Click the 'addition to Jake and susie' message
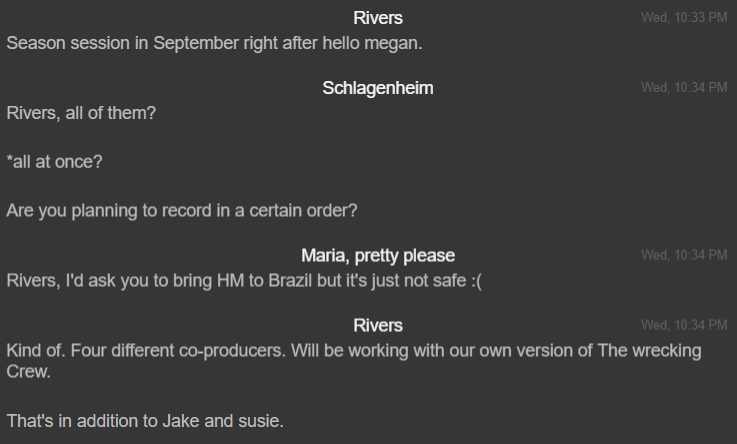 click(x=145, y=421)
